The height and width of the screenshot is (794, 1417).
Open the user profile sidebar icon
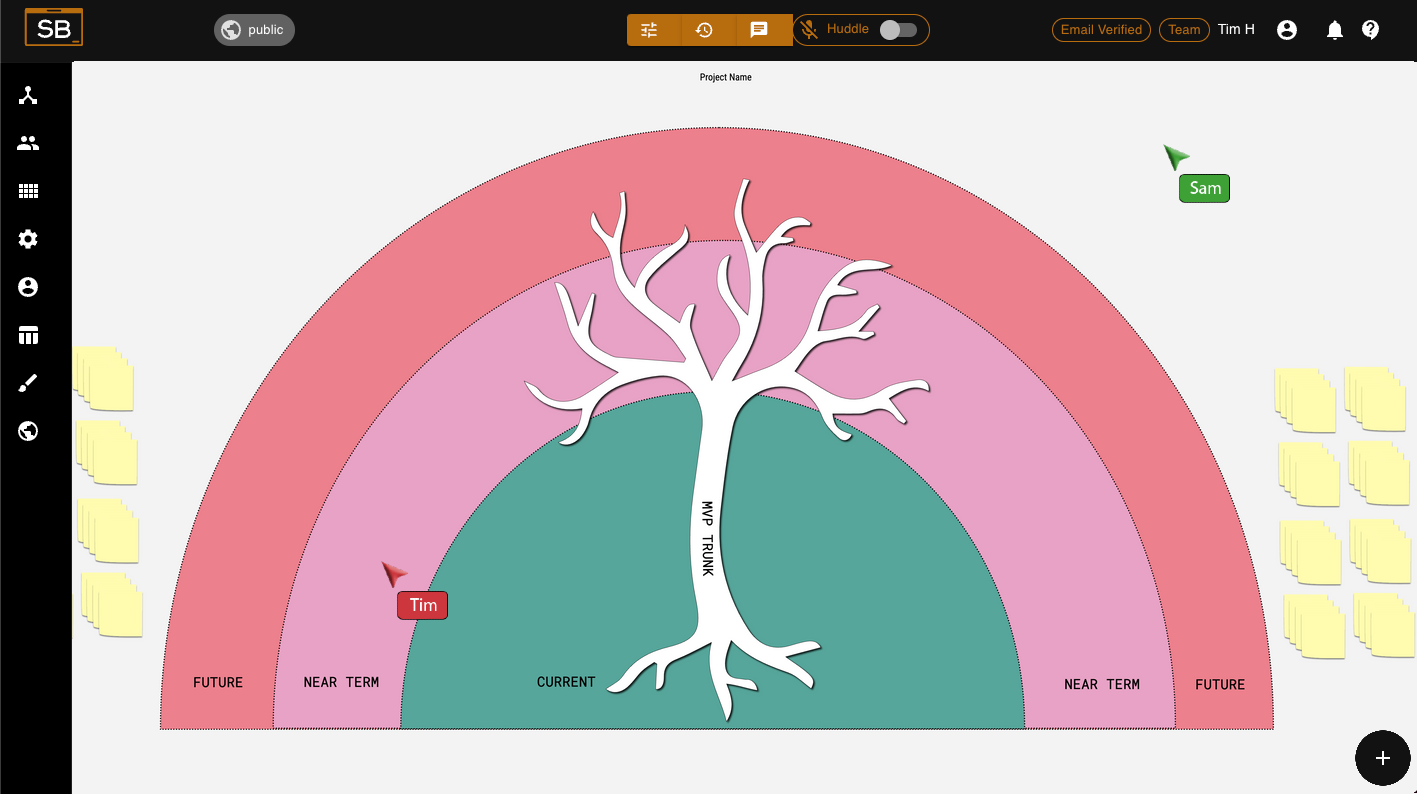[27, 287]
